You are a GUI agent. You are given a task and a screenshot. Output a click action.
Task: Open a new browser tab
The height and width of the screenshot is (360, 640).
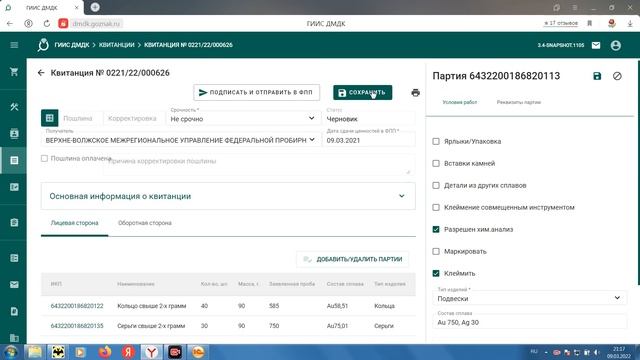click(x=95, y=7)
